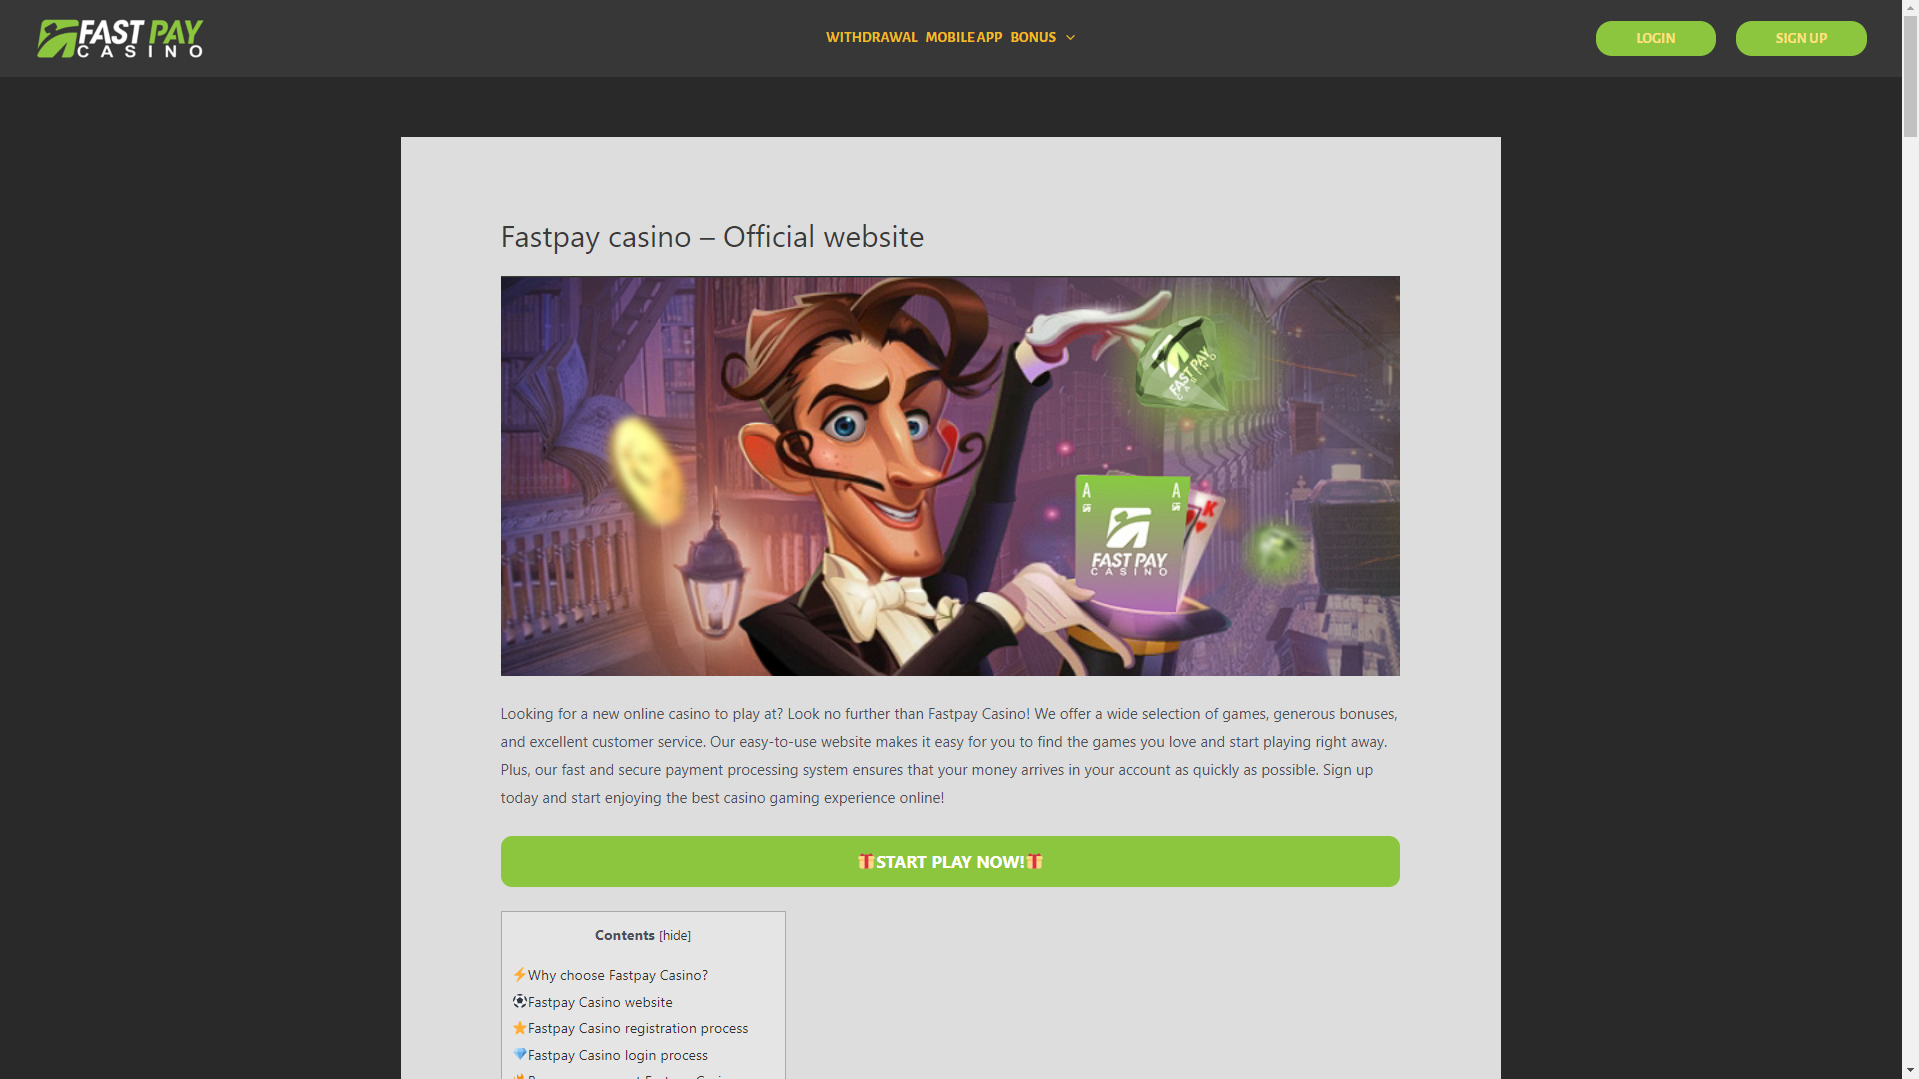This screenshot has height=1079, width=1919.
Task: Expand the BONUS menu chevron
Action: [x=1070, y=38]
